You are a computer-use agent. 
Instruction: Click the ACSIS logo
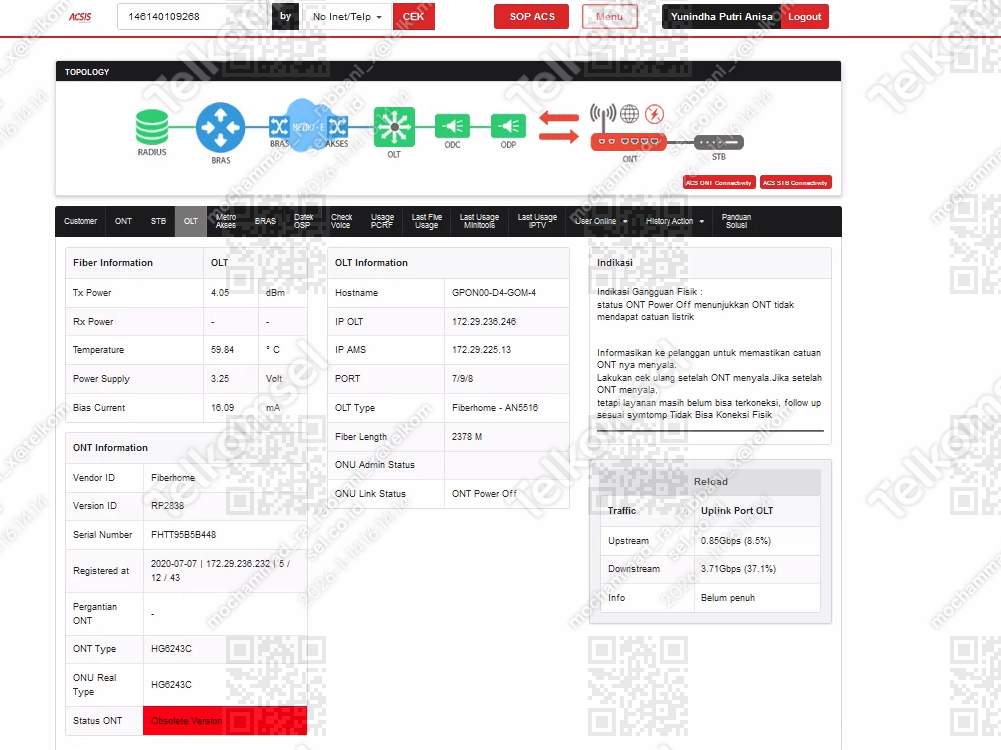[80, 17]
